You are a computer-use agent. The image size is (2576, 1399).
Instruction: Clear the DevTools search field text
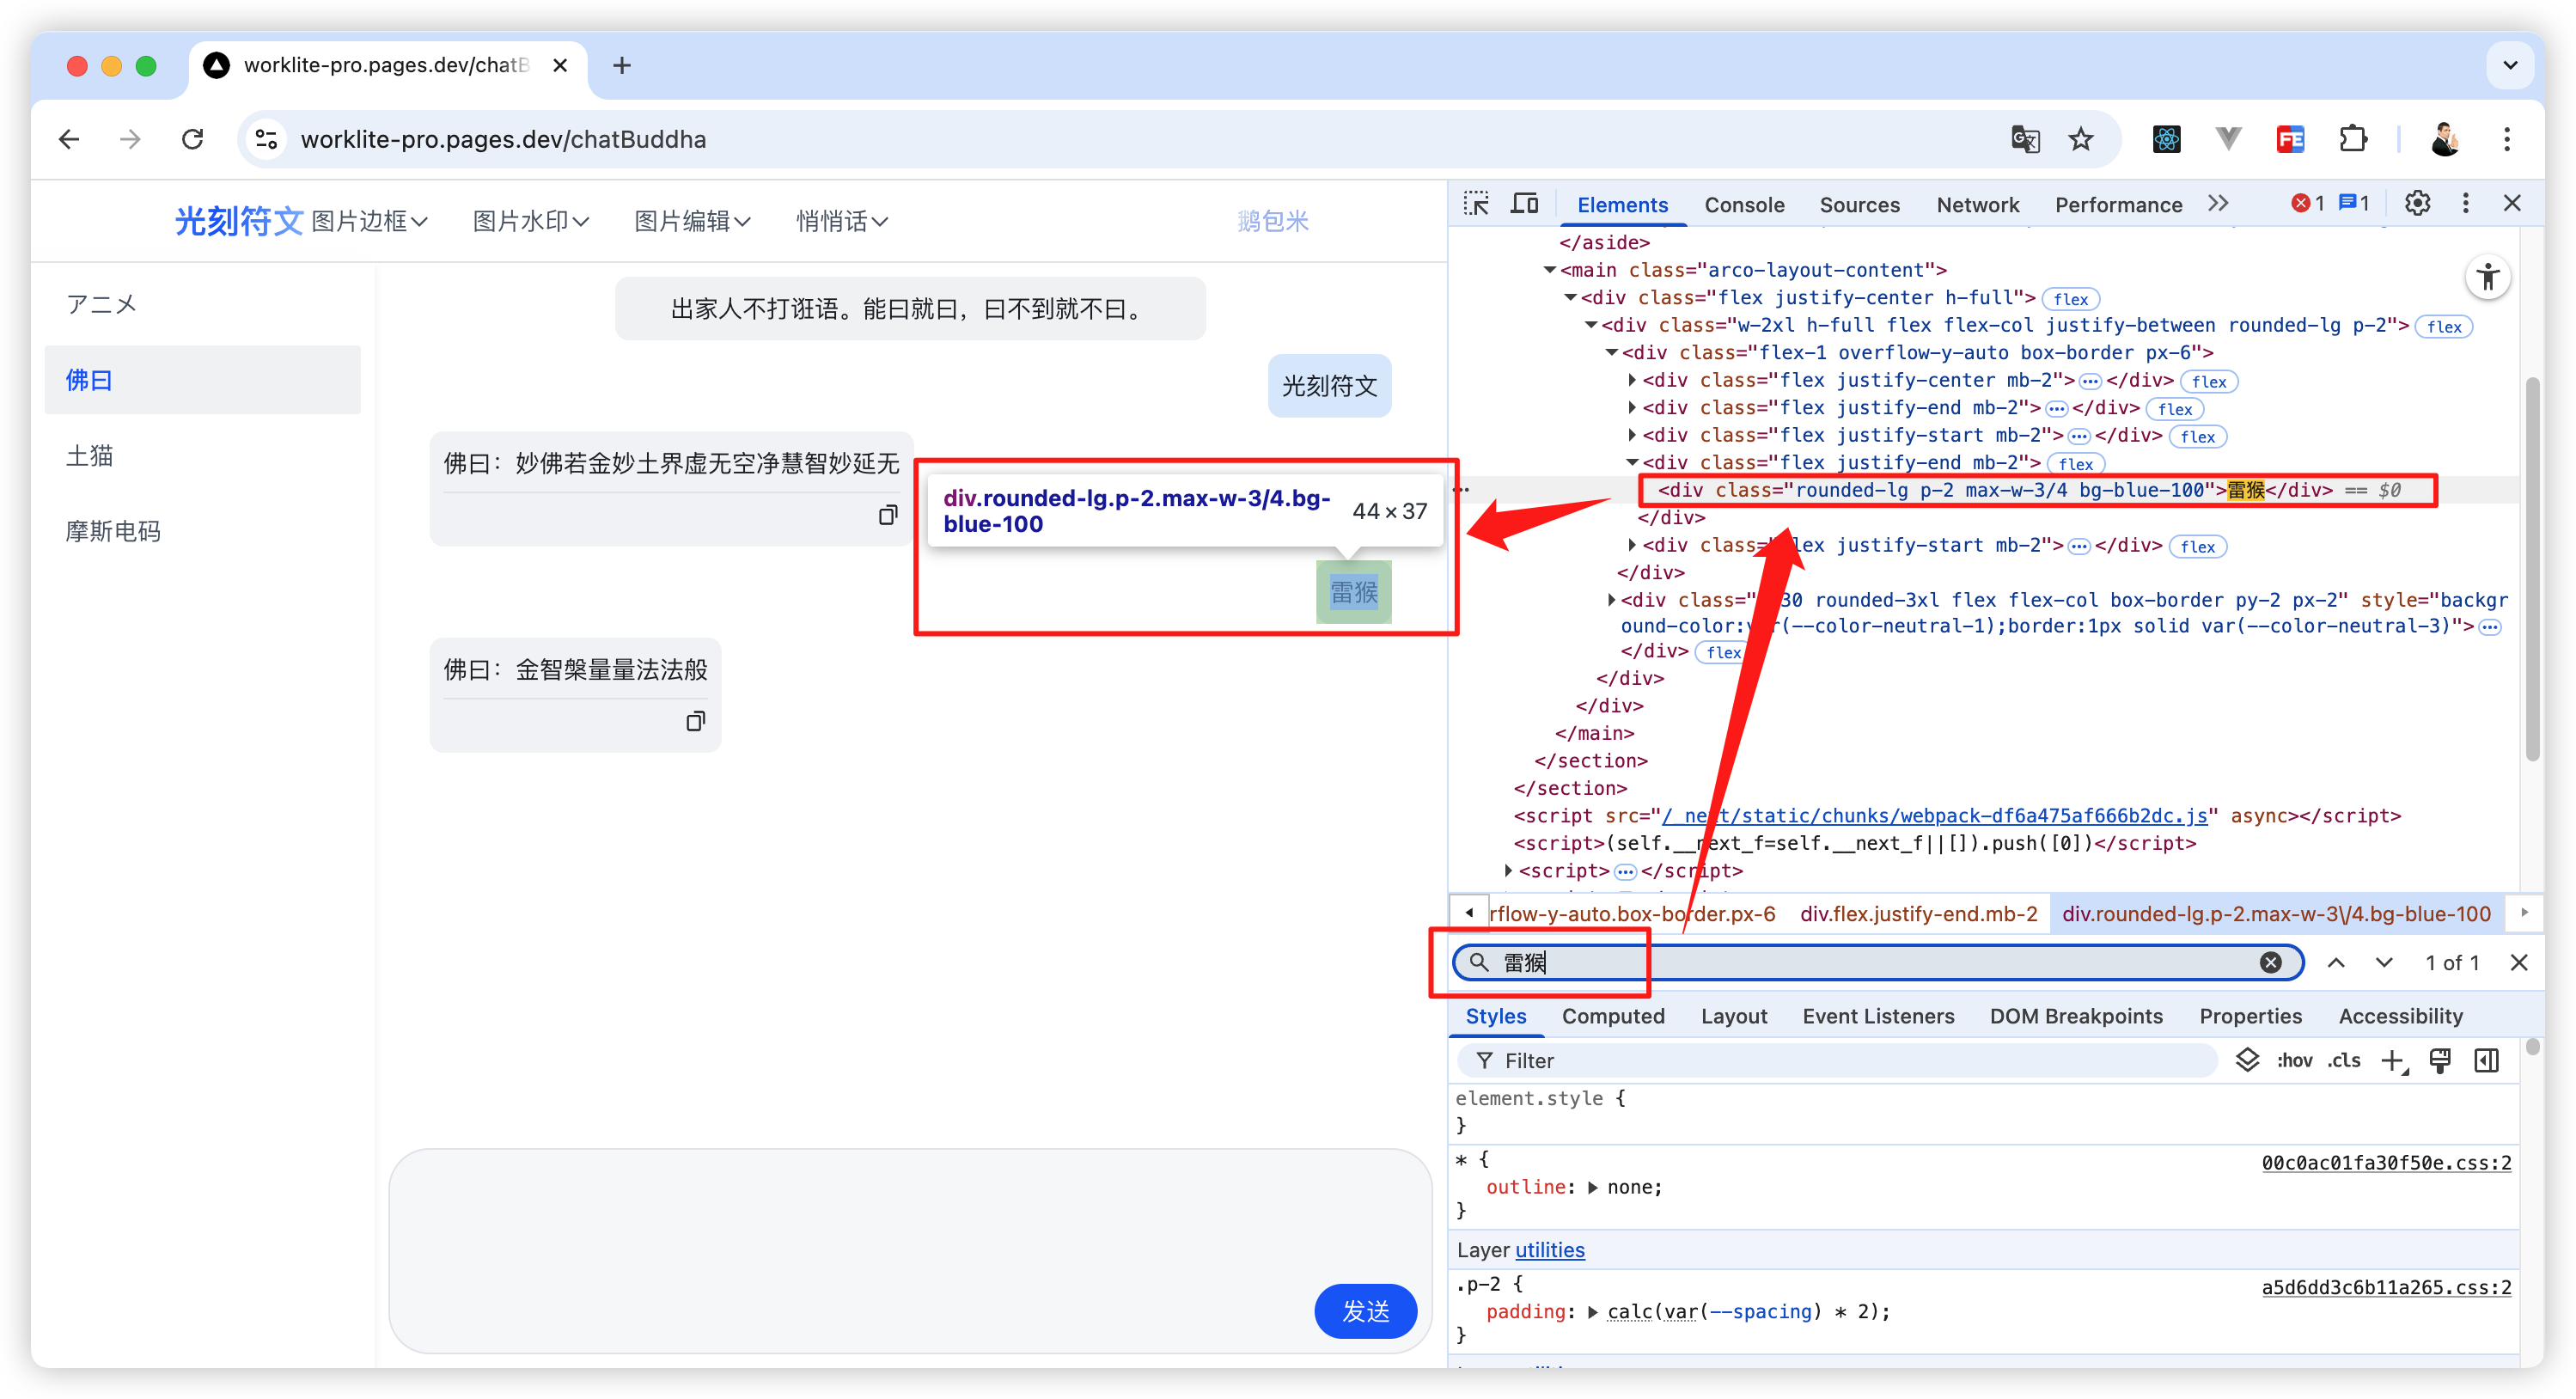click(2270, 962)
